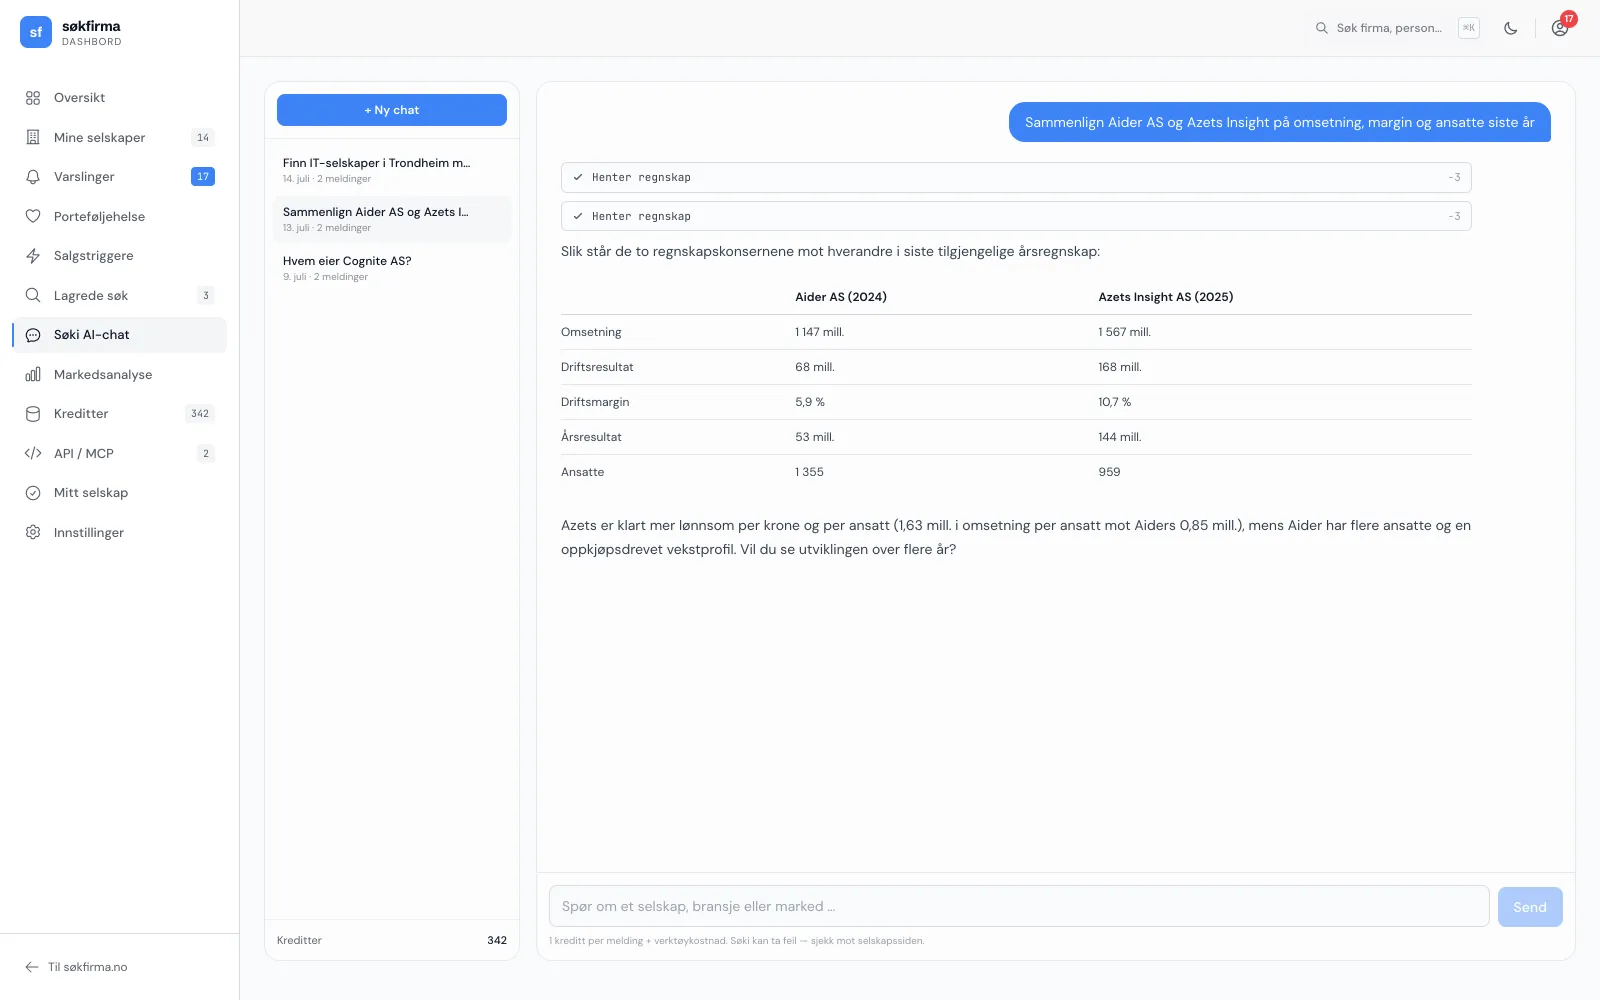The image size is (1600, 1000).
Task: Click the 1 567 mill. omsetning value
Action: click(x=1125, y=332)
